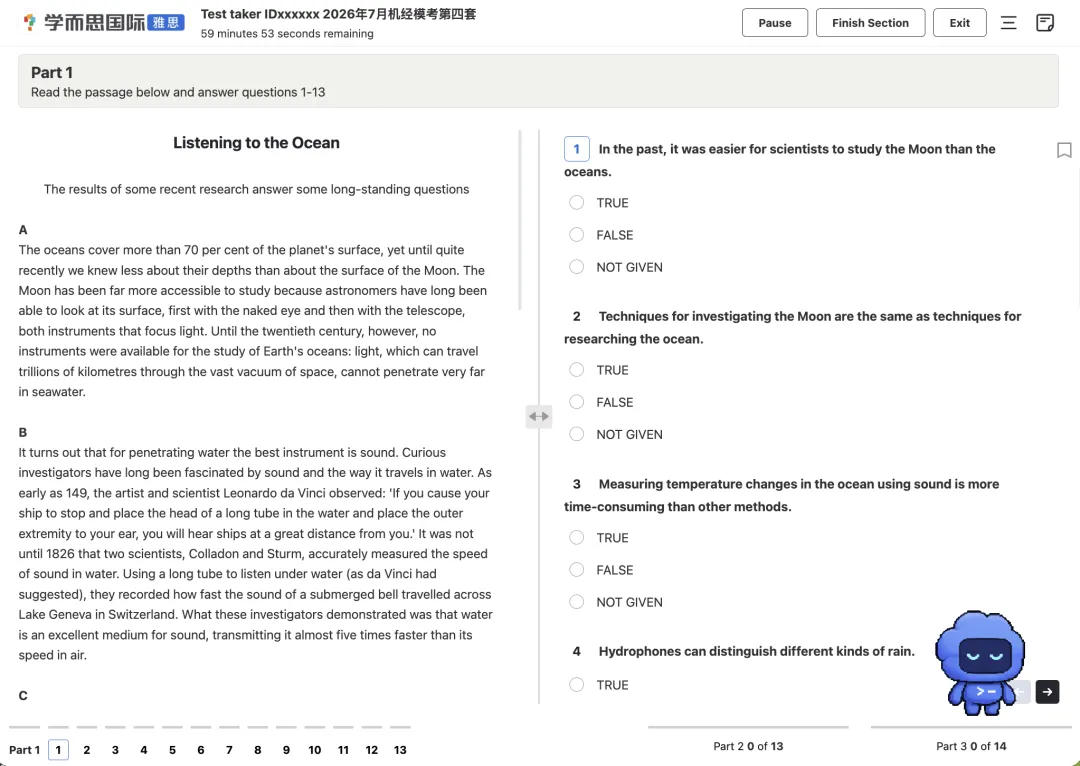
Task: Go to question 3 in navigator
Action: [x=115, y=749]
